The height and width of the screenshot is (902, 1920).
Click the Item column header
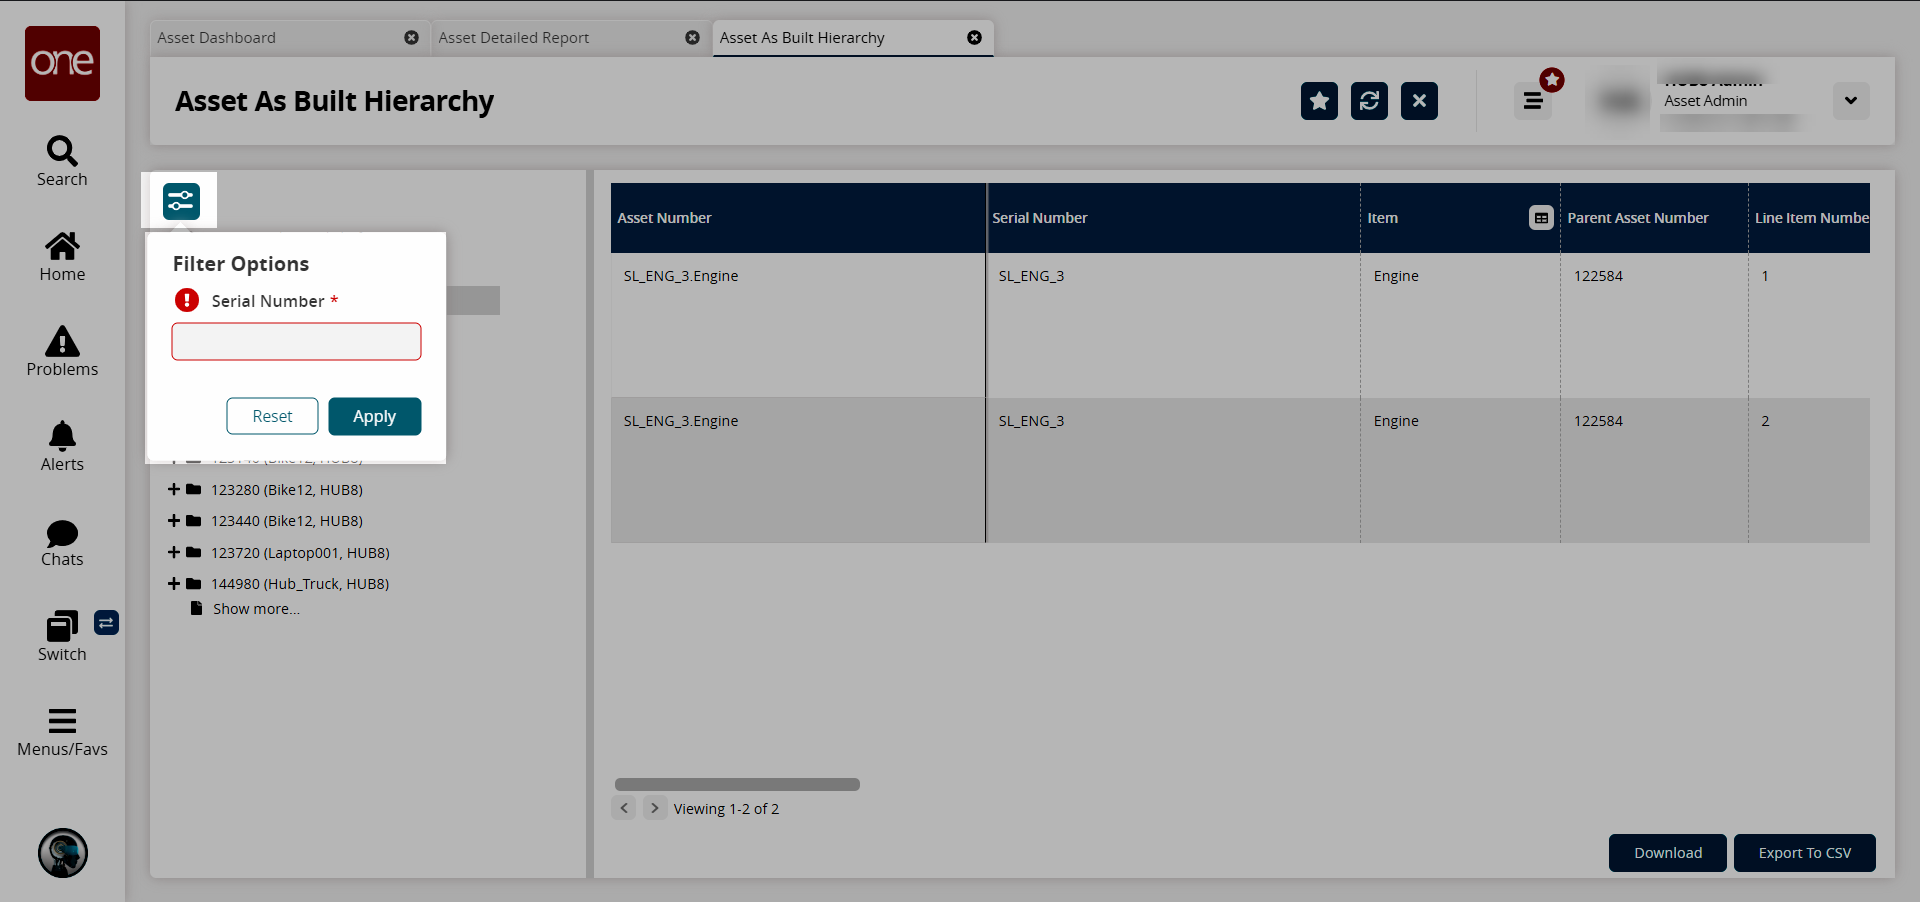[x=1382, y=218]
